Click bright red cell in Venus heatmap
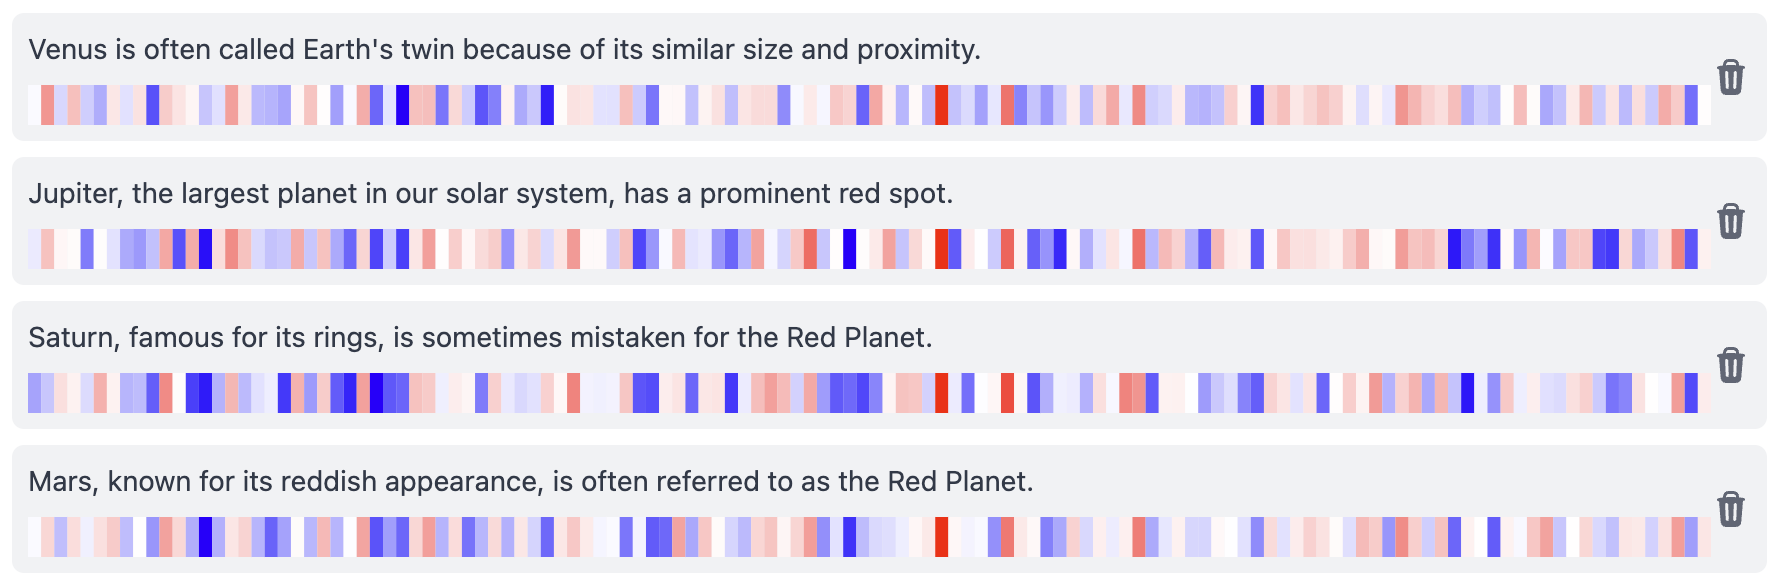Screen dimensions: 1781x588 click(x=941, y=105)
